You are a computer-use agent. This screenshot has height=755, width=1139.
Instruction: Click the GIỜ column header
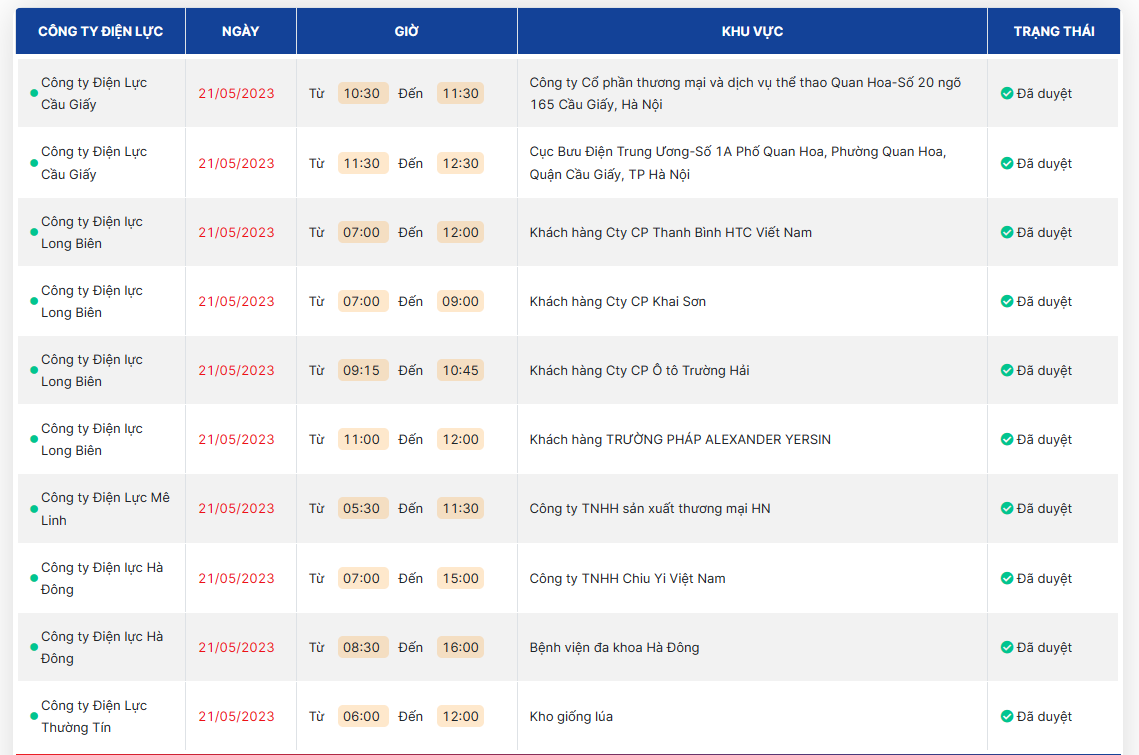[406, 31]
